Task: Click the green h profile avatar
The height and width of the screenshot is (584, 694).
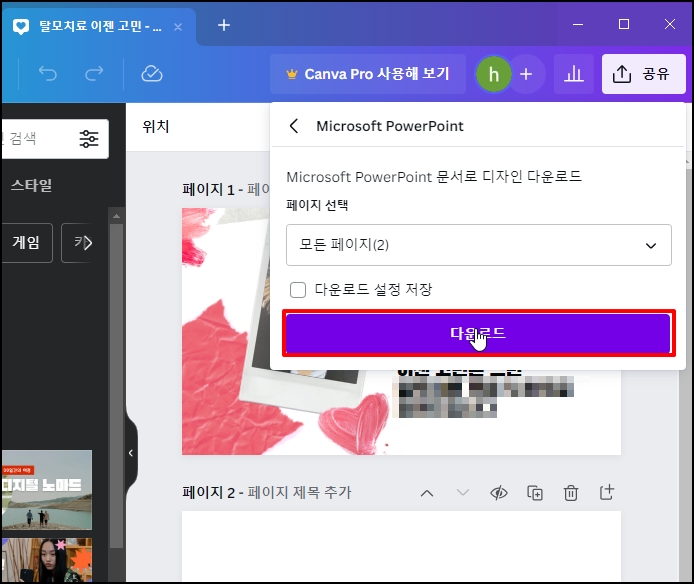Action: (x=494, y=74)
